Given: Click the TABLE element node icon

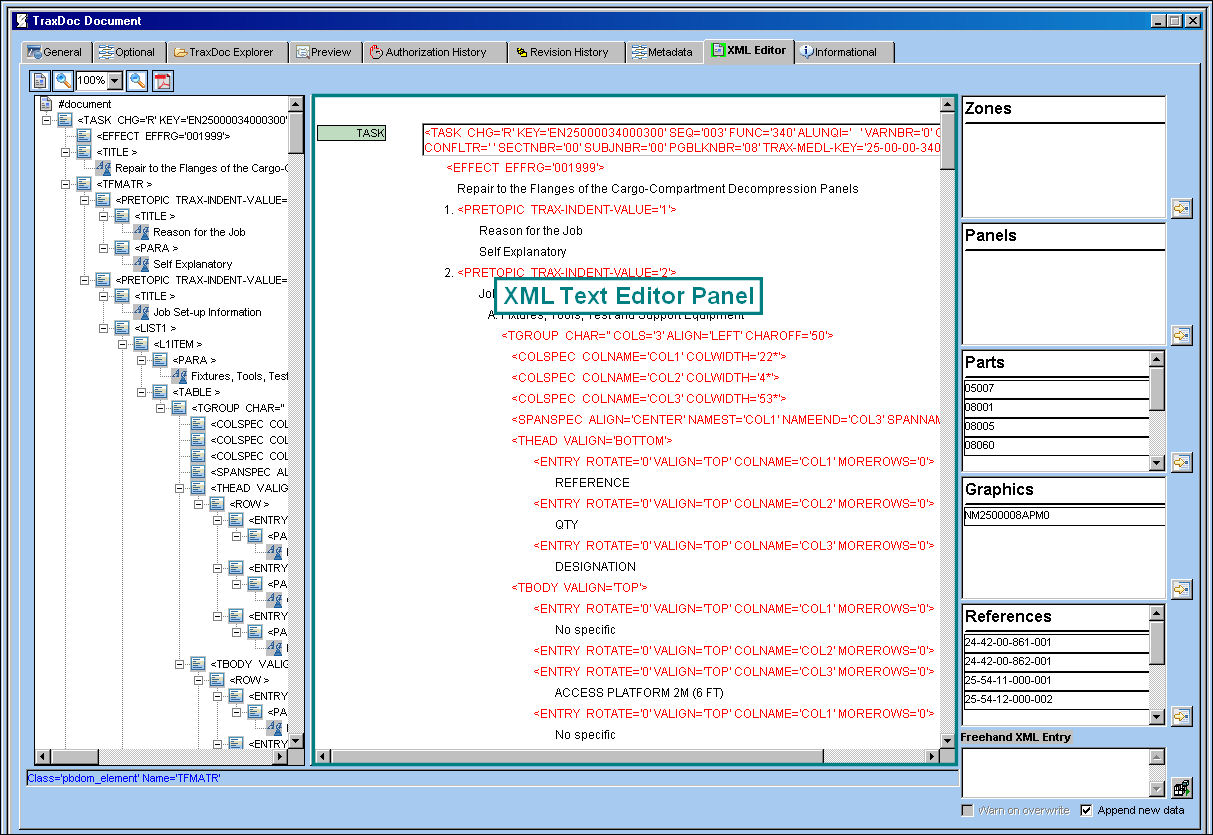Looking at the screenshot, I should click(160, 392).
